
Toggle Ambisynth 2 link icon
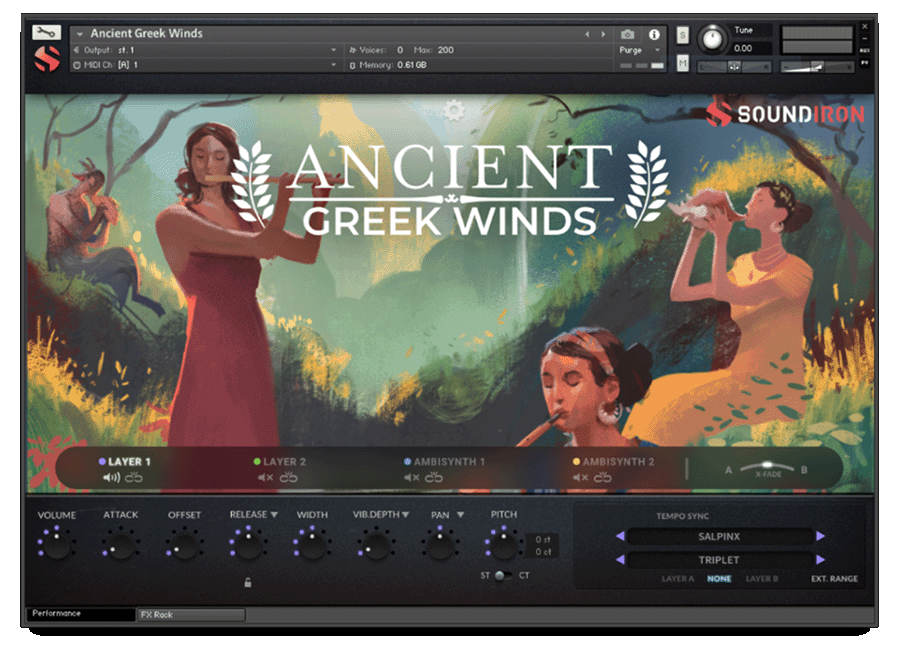coord(603,477)
